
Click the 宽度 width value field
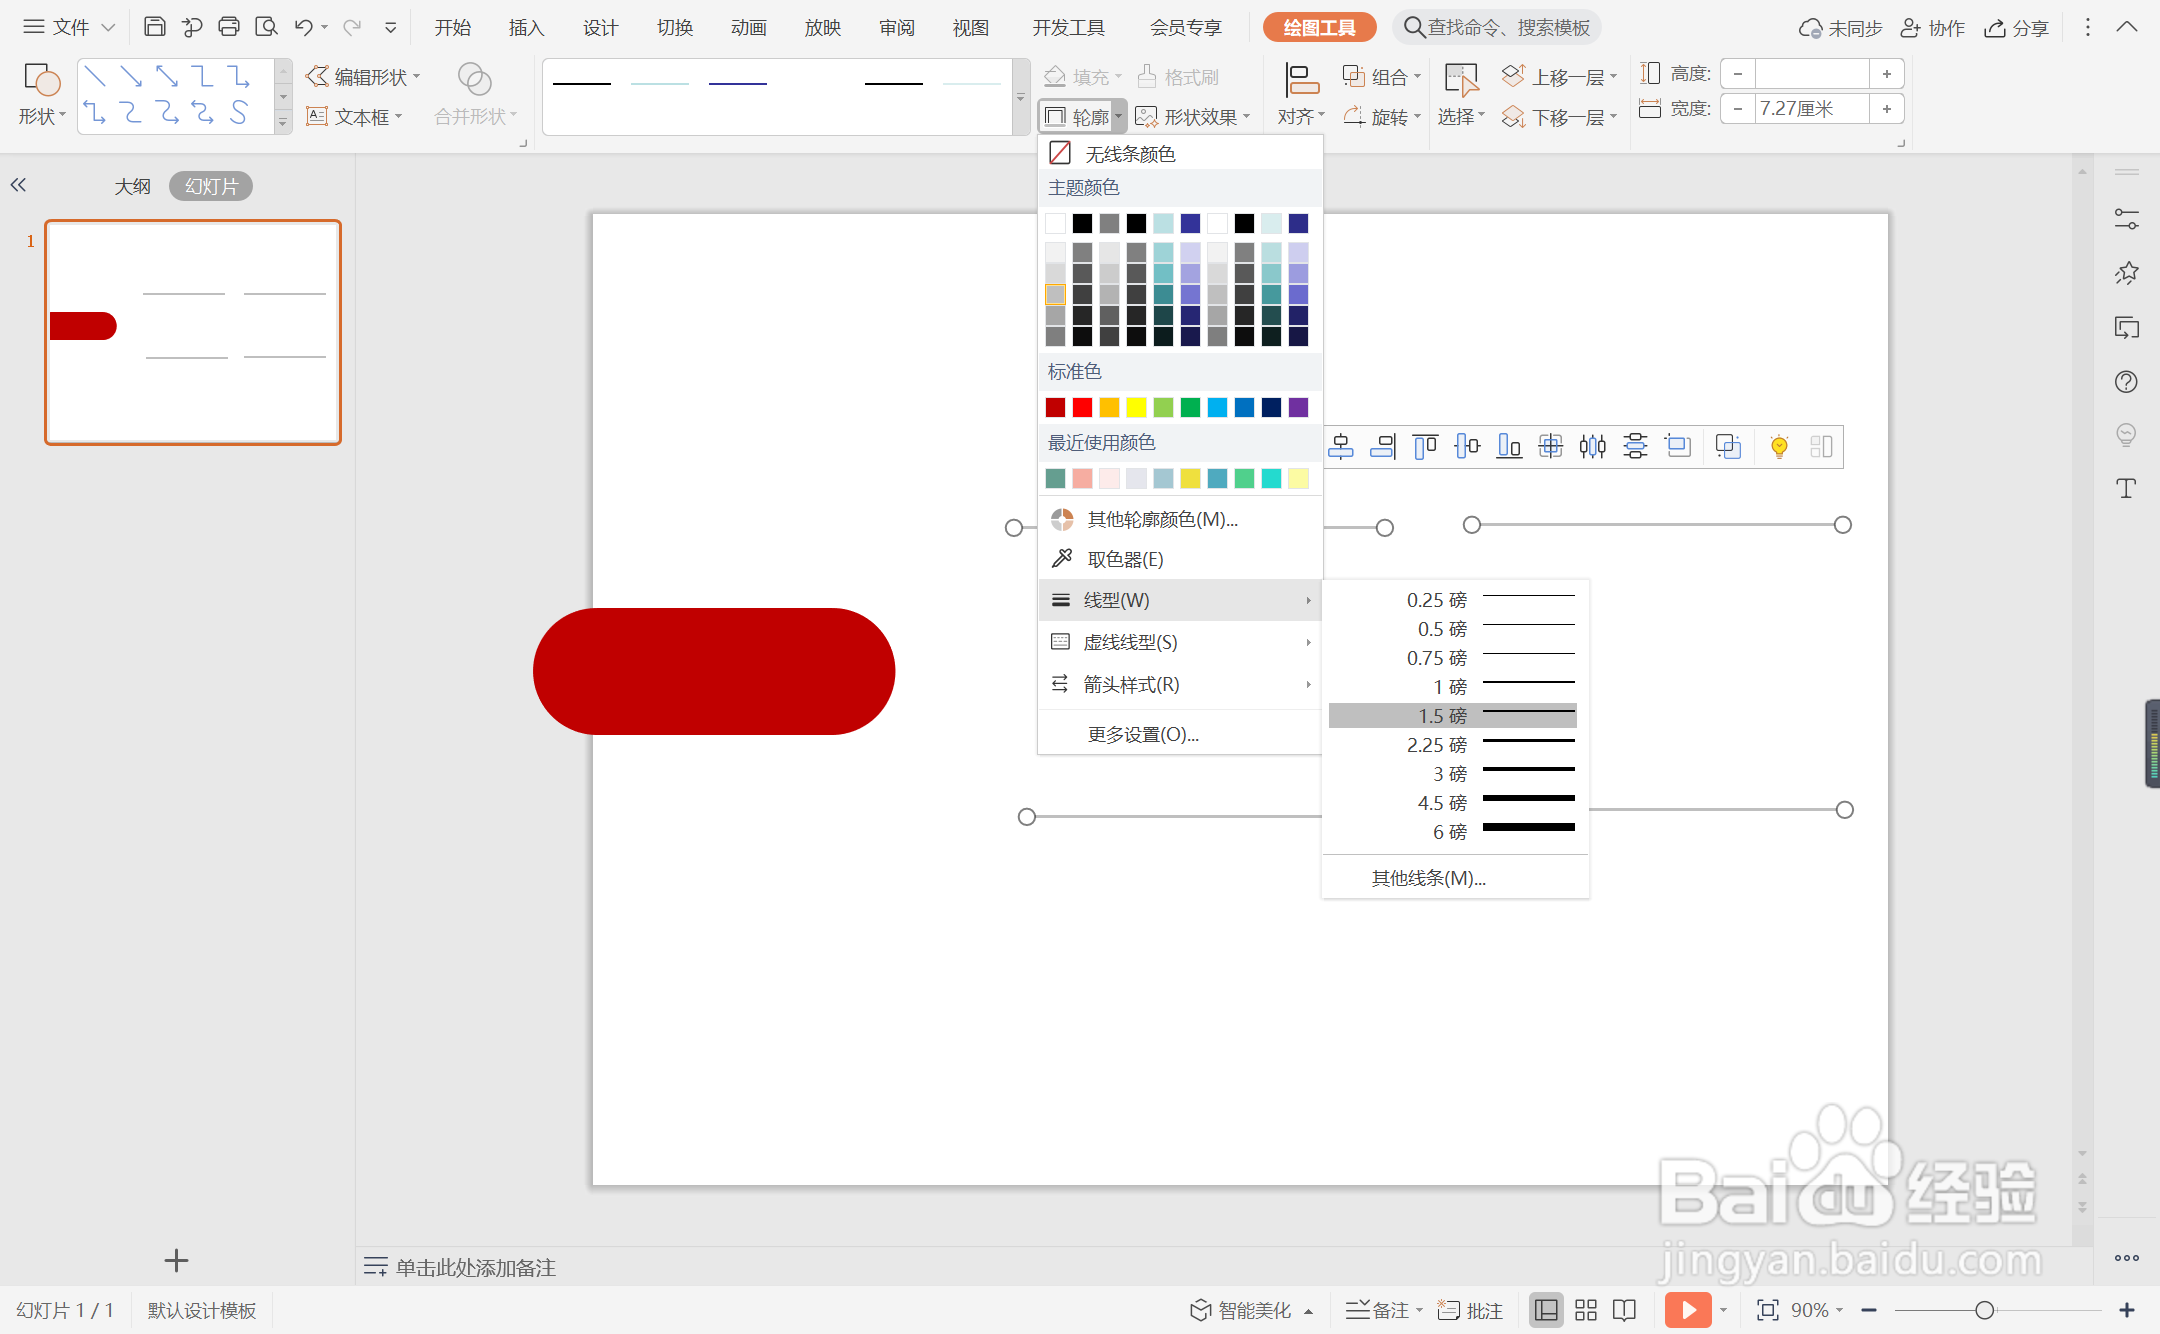(1812, 108)
